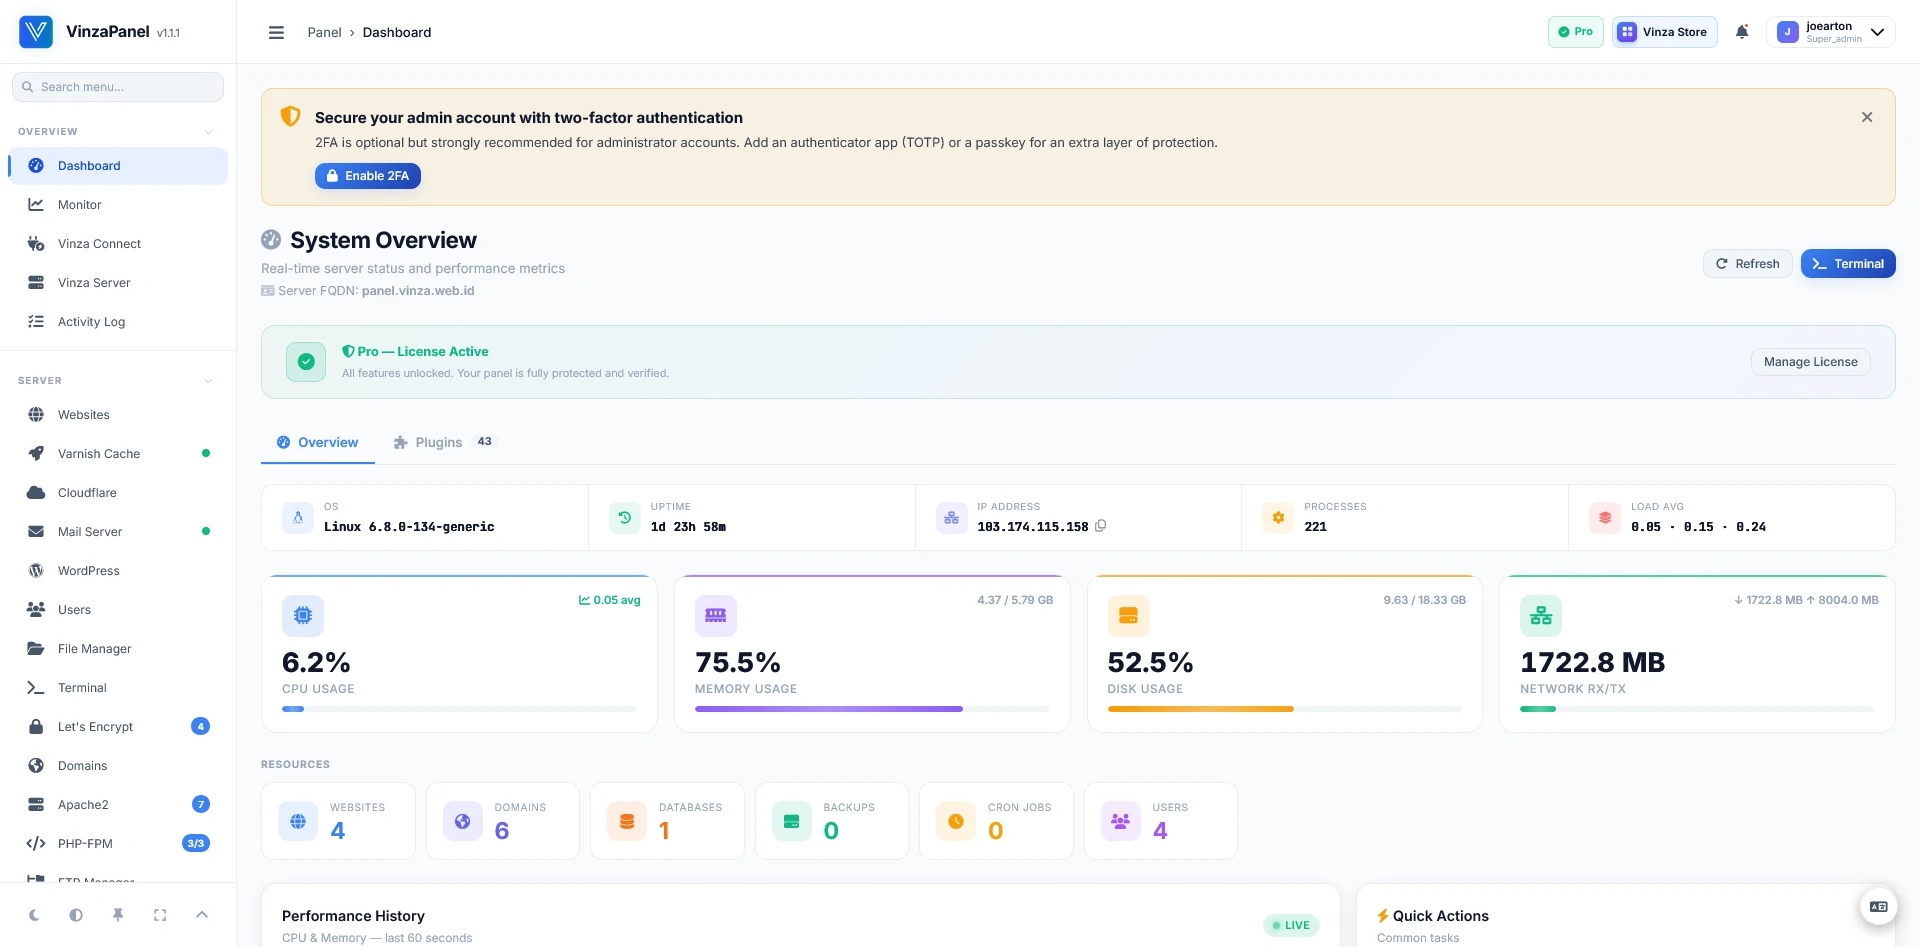
Task: Open the Cron Jobs resource card
Action: click(x=996, y=821)
